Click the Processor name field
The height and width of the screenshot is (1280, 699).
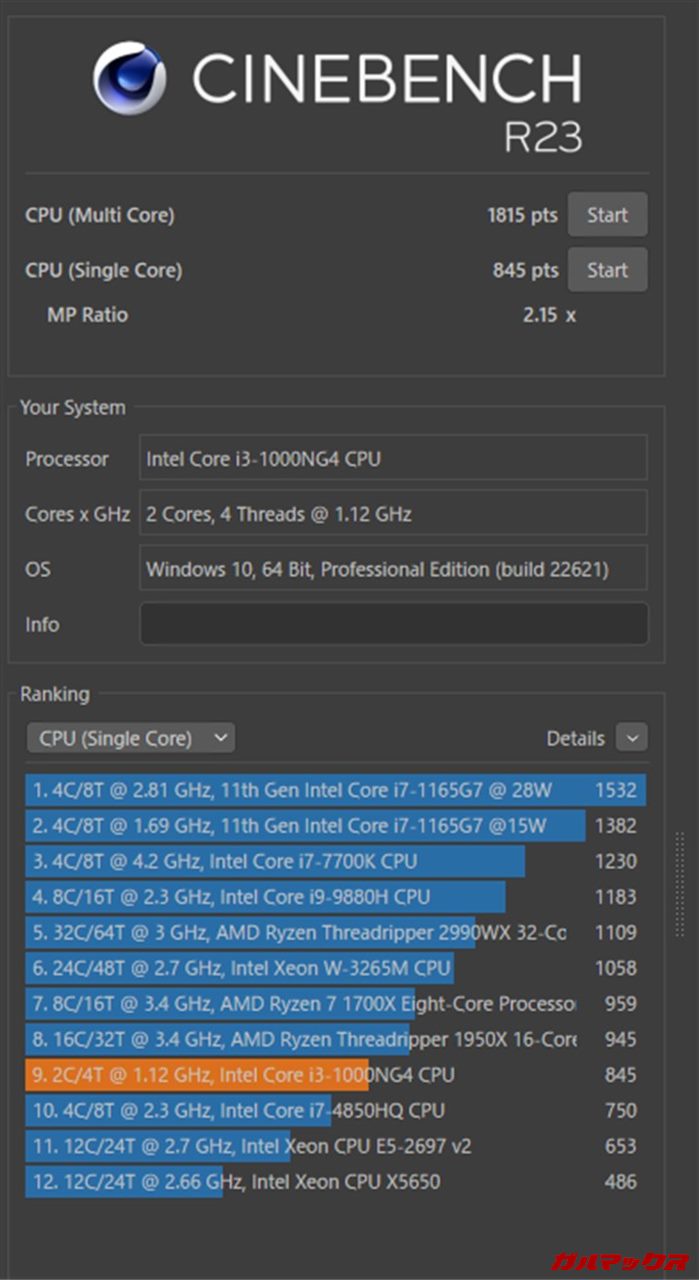393,459
